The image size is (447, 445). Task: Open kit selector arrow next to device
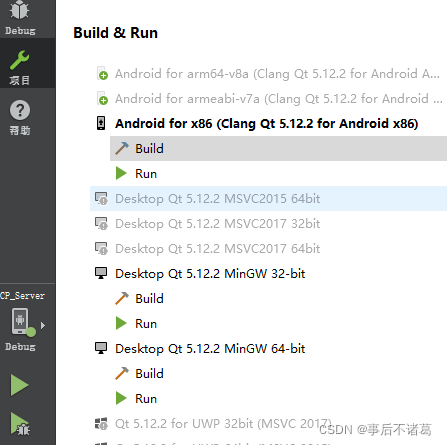(43, 325)
